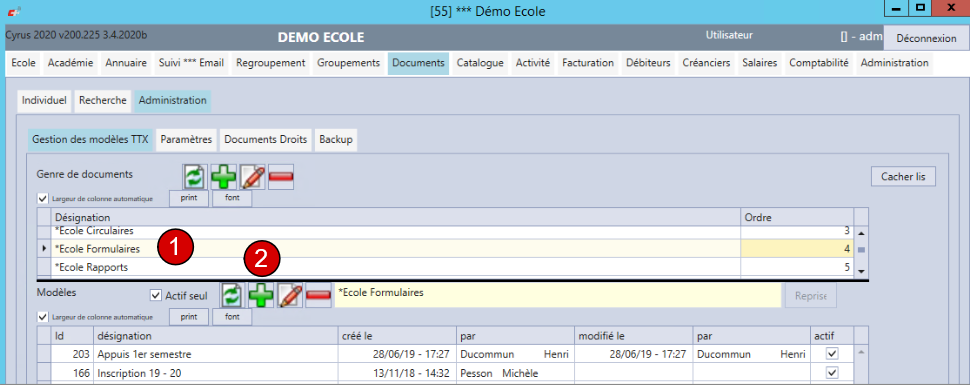The image size is (970, 385).
Task: Click the Déconnexion button
Action: pyautogui.click(x=926, y=38)
